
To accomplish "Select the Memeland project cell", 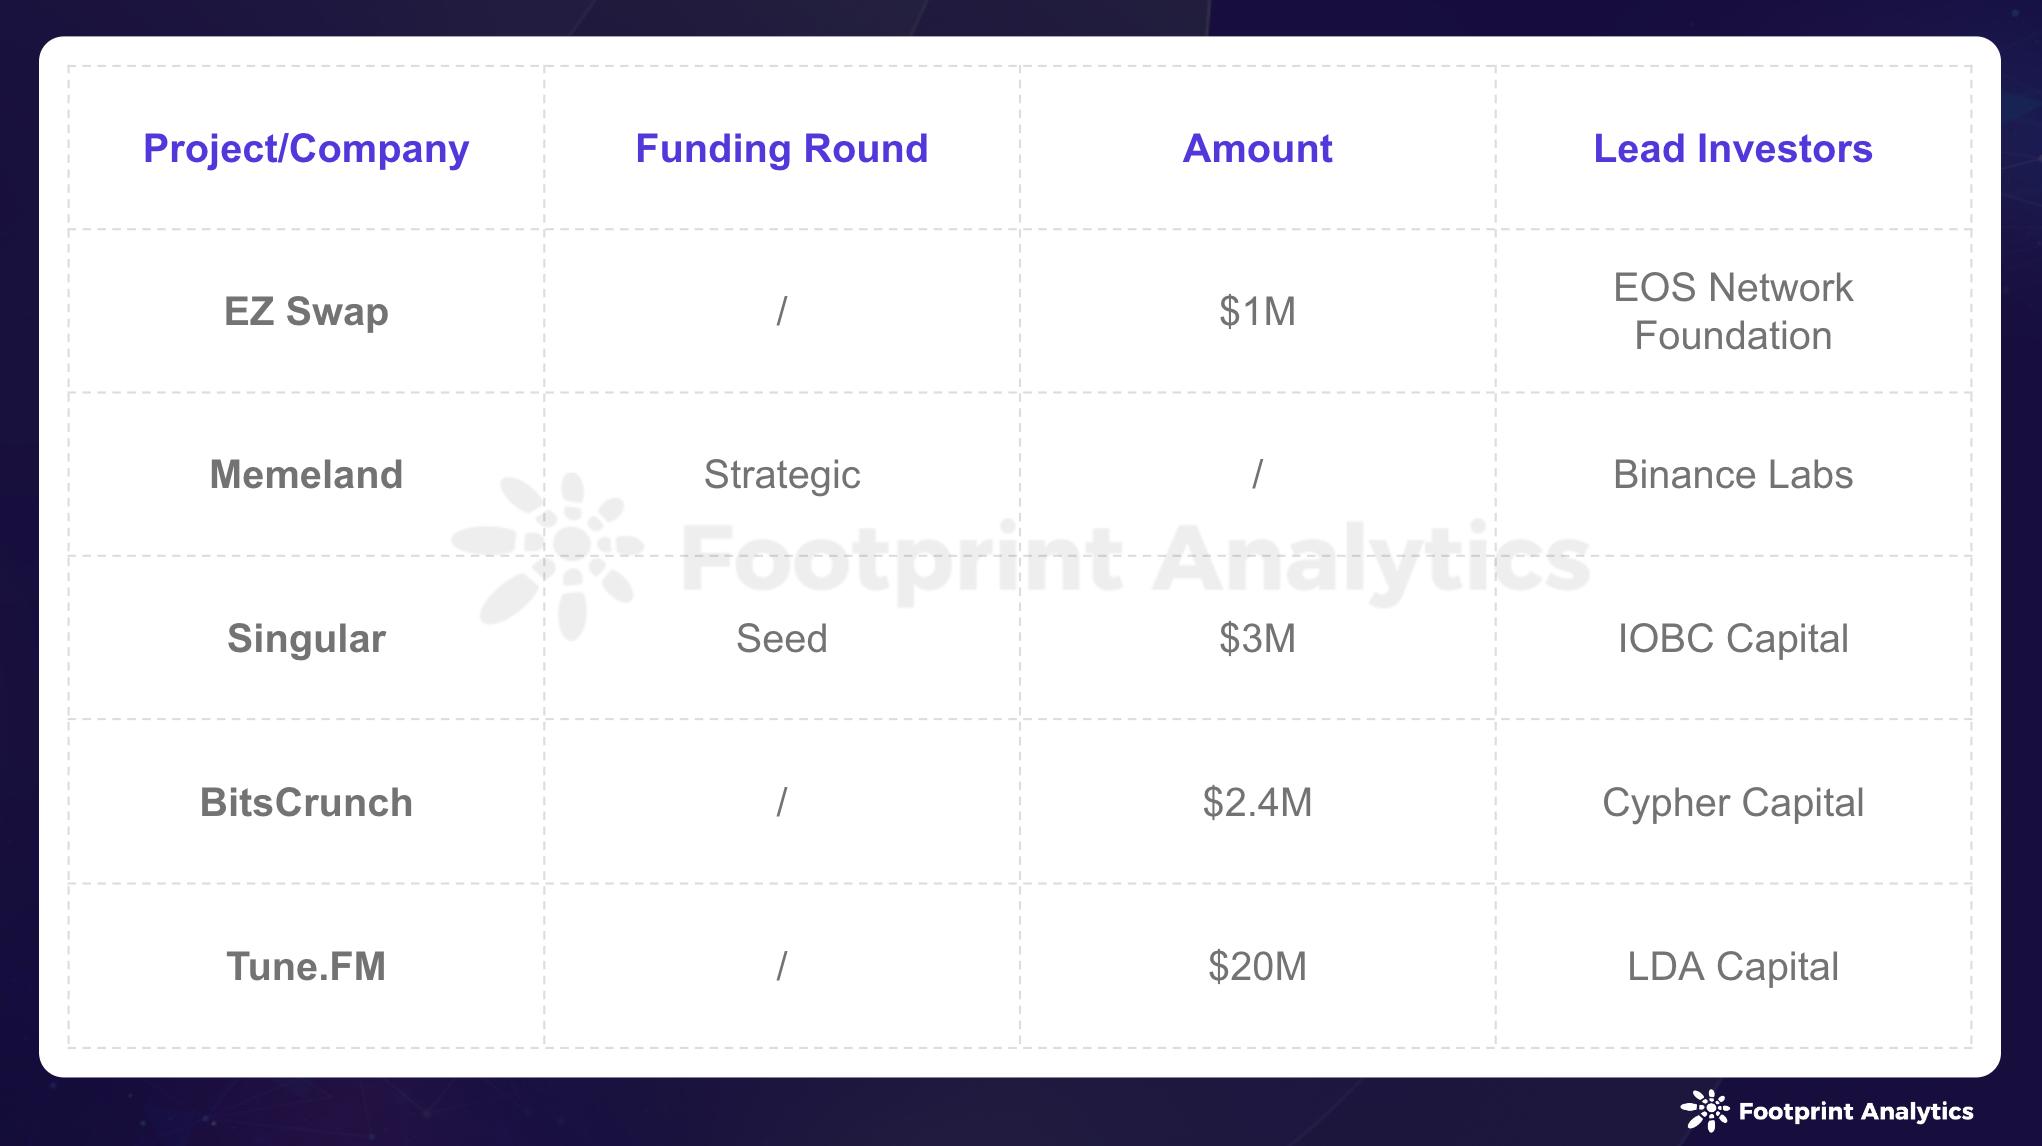I will pos(306,475).
